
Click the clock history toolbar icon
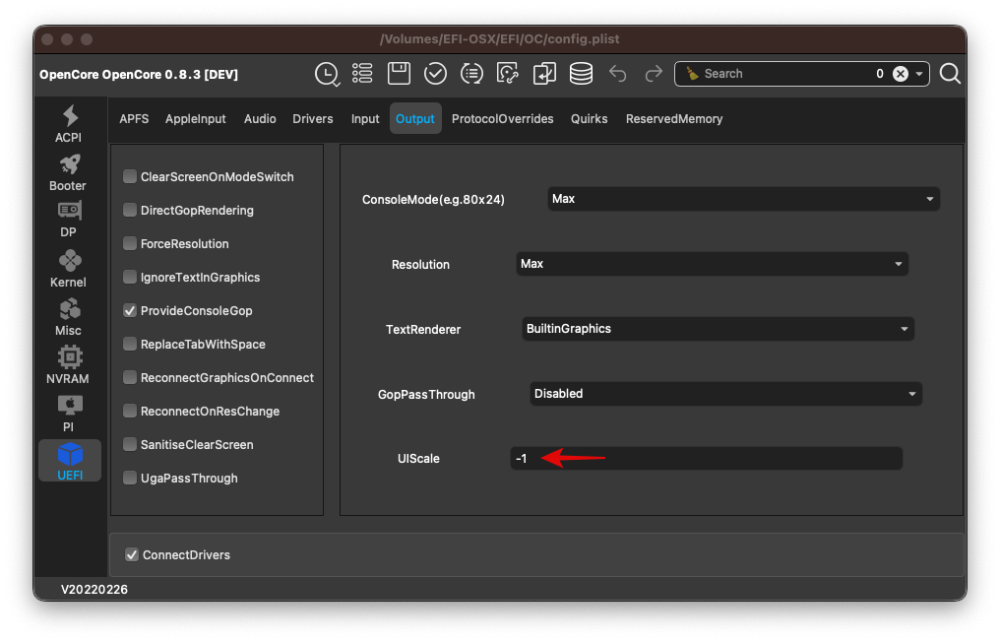pos(327,74)
